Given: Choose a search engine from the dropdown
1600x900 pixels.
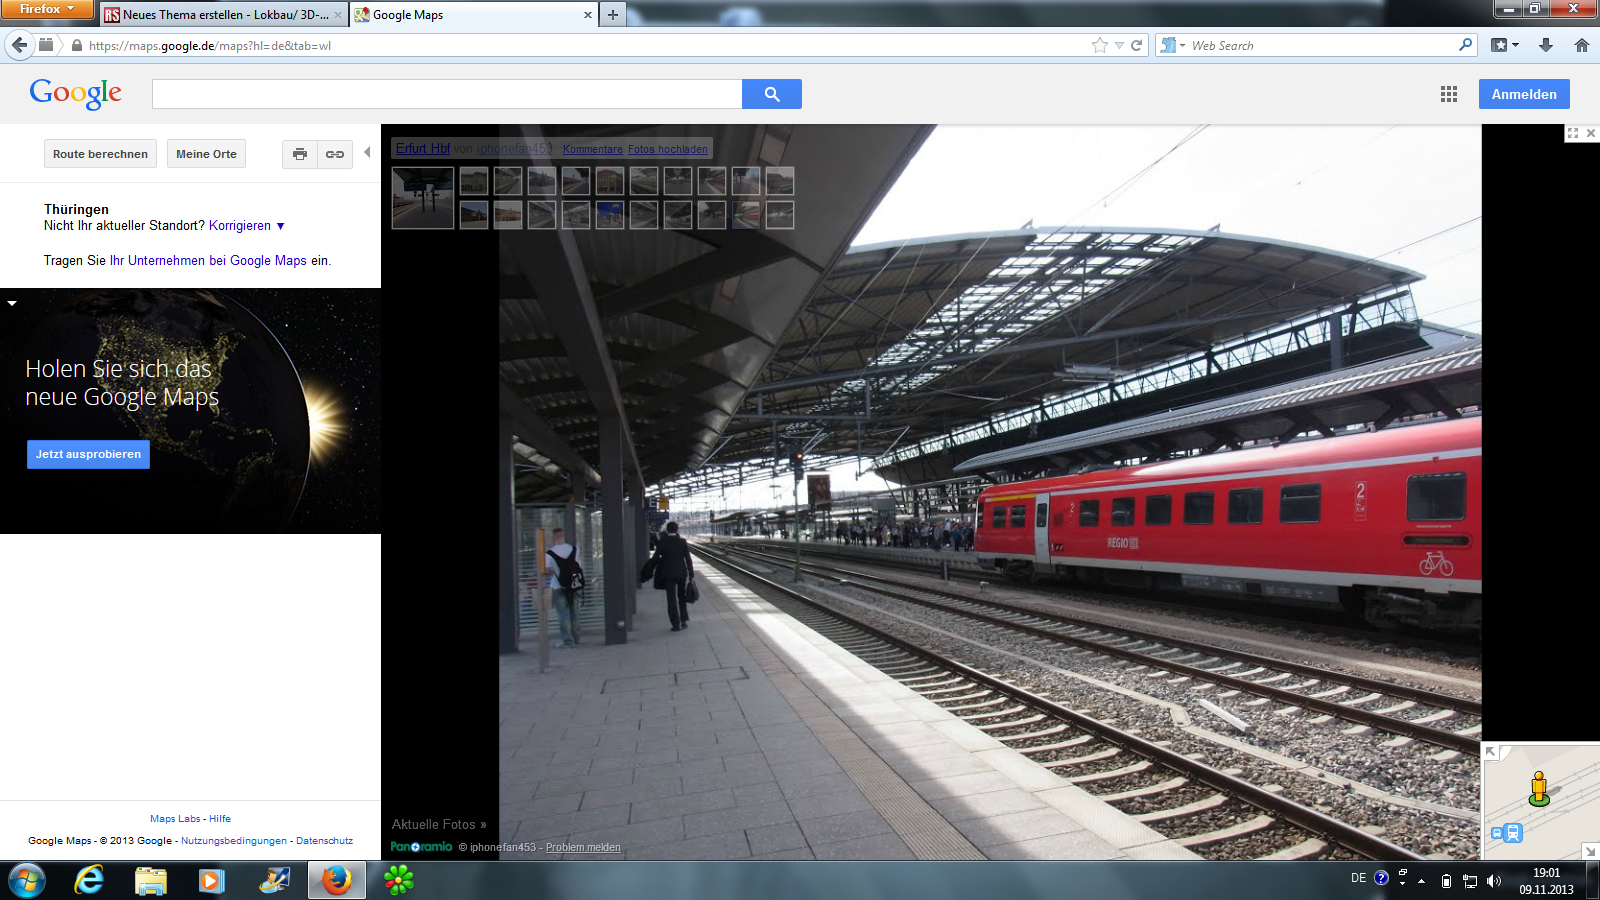Looking at the screenshot, I should [1172, 45].
